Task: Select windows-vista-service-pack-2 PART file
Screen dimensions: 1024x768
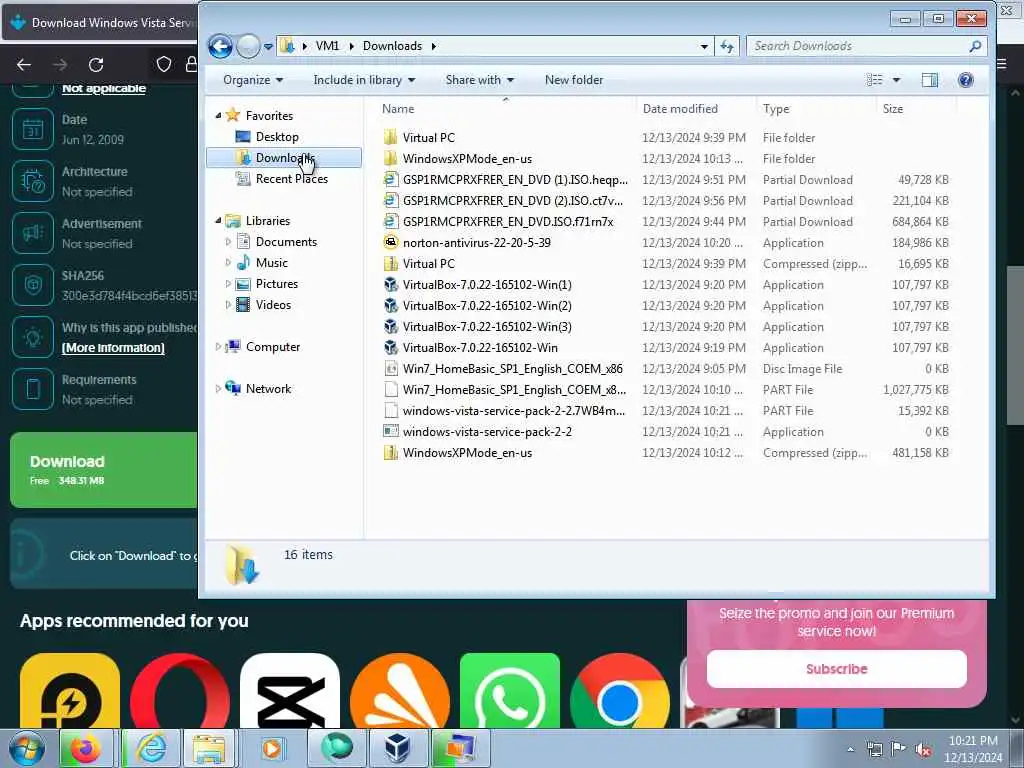Action: point(513,411)
